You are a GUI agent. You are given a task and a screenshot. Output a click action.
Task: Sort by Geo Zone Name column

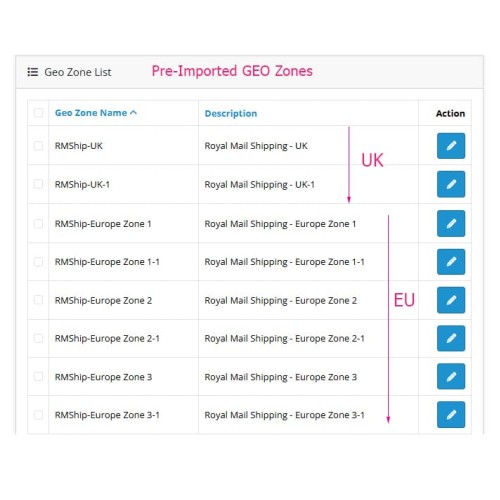(91, 113)
